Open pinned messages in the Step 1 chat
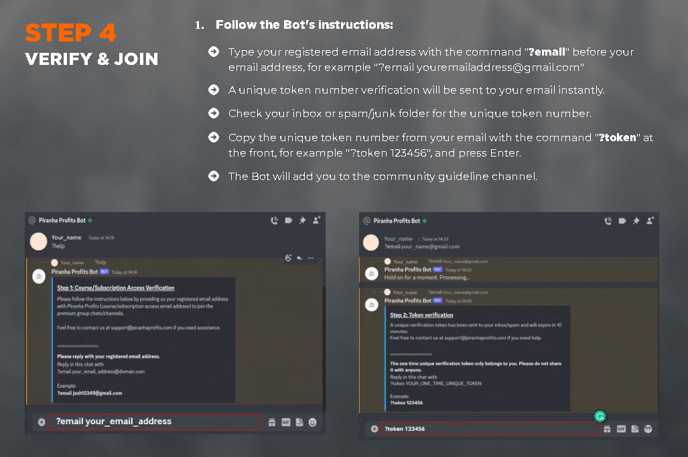The width and height of the screenshot is (688, 457). (x=302, y=220)
